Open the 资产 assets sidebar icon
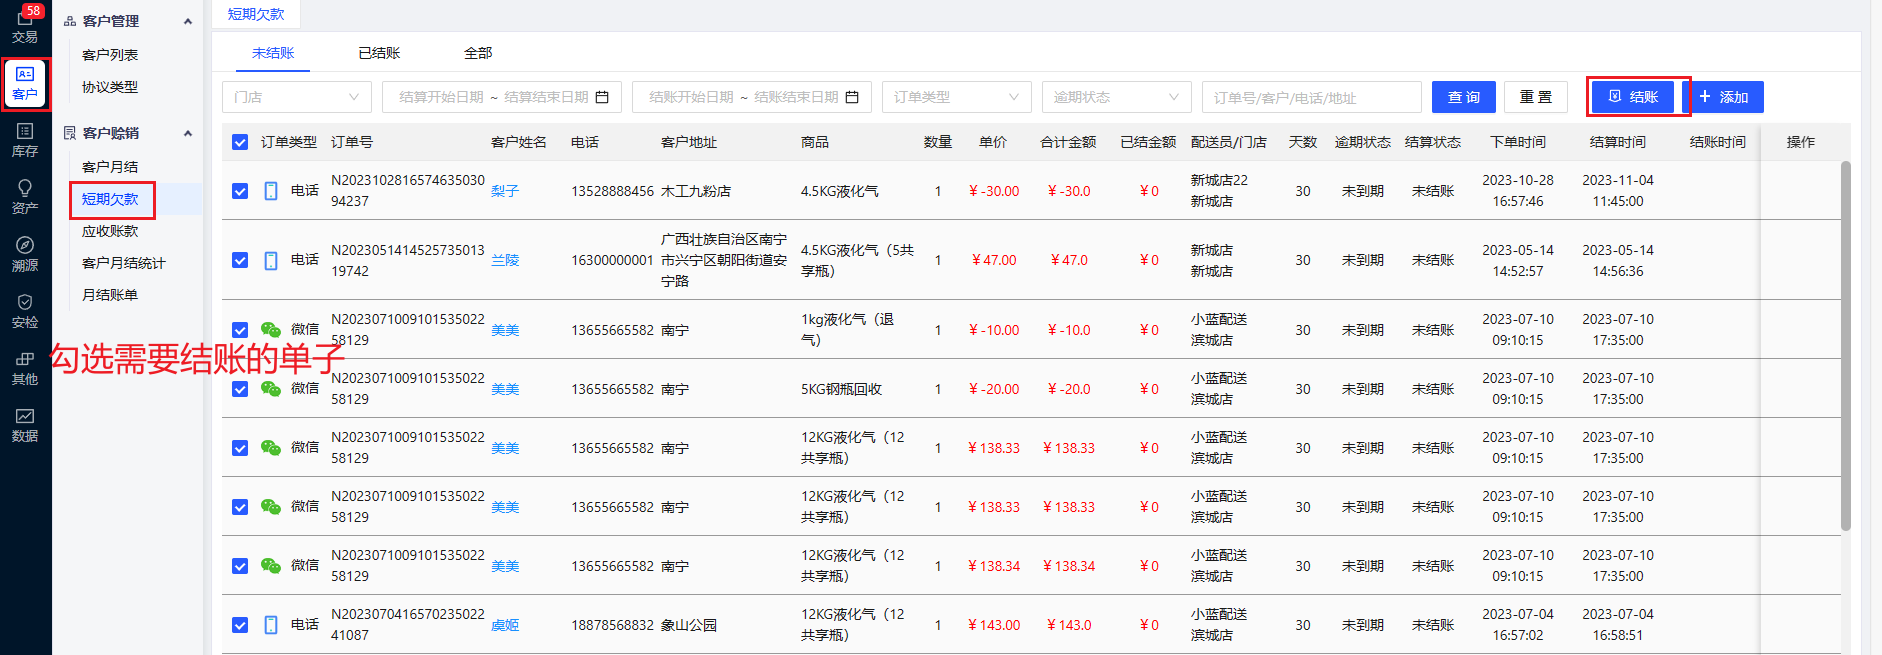Image resolution: width=1882 pixels, height=655 pixels. (25, 197)
